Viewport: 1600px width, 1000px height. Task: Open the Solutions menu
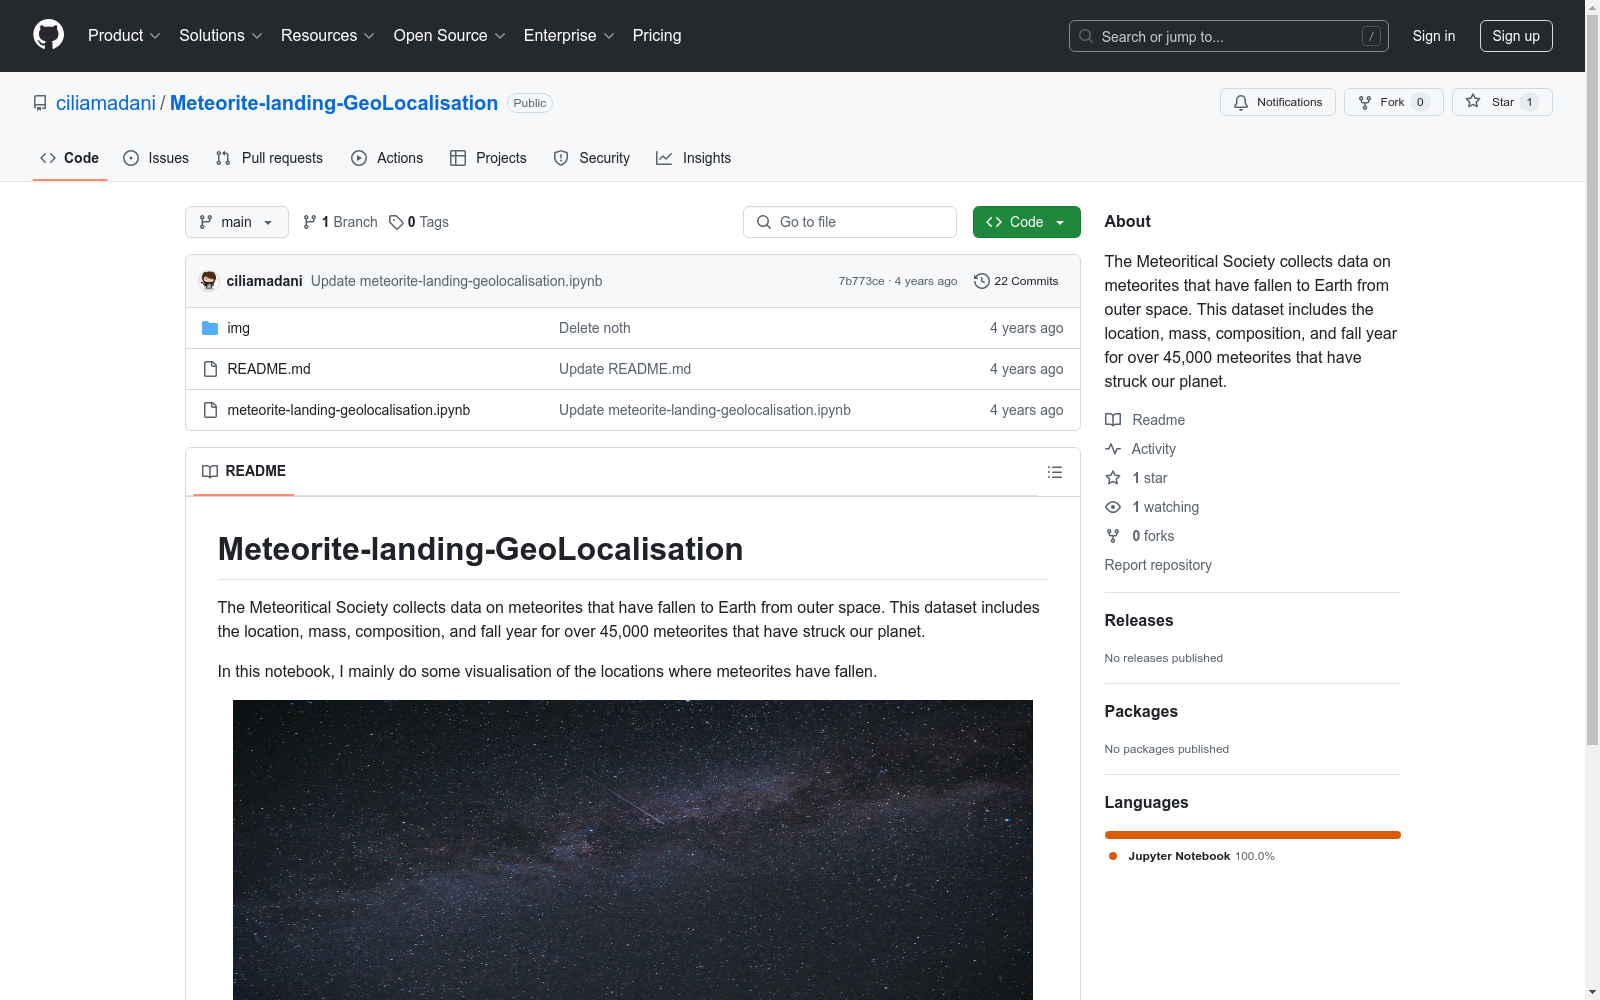(220, 36)
